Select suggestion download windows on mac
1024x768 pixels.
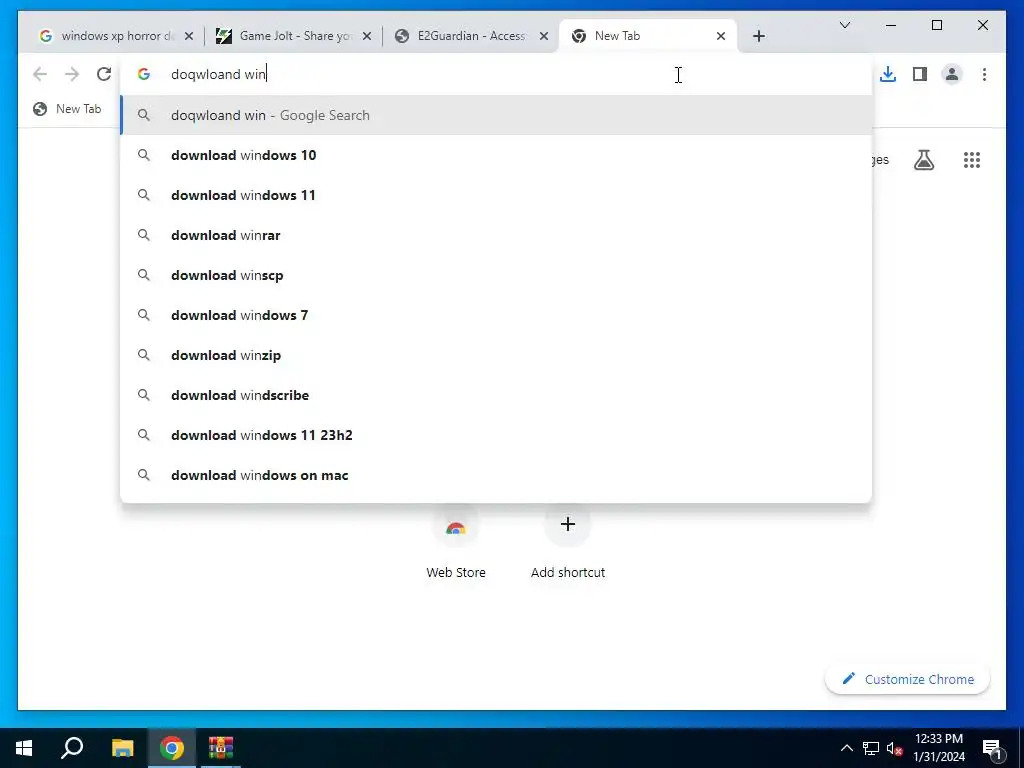point(496,475)
